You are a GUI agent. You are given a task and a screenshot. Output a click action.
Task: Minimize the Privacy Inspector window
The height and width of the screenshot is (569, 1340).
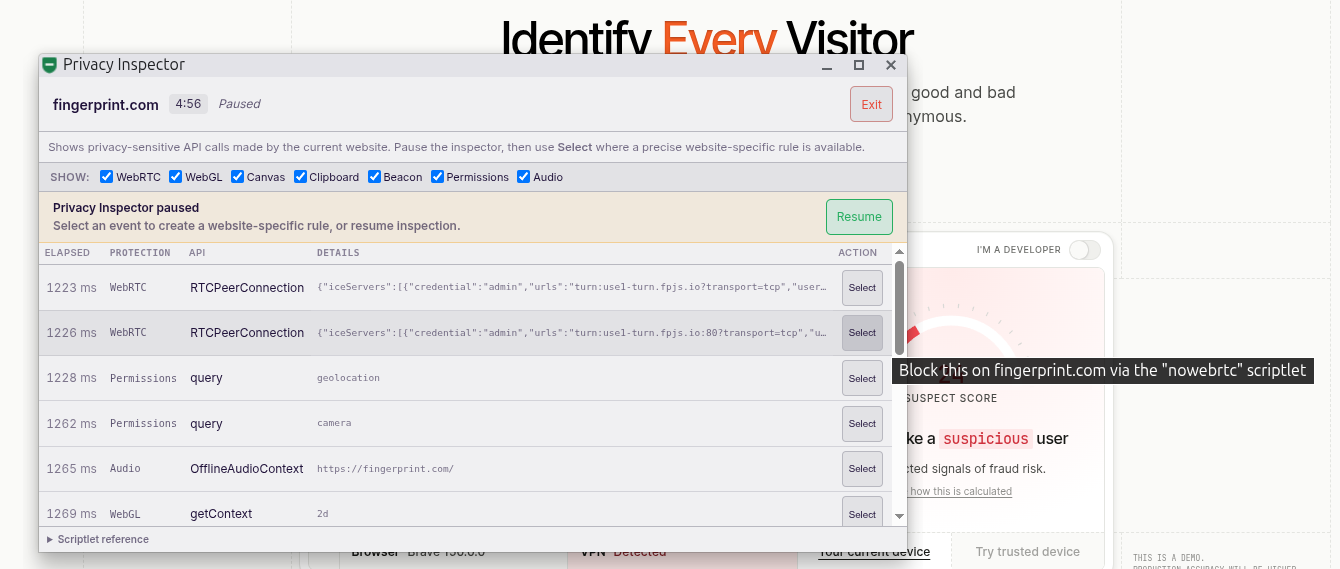coord(827,65)
